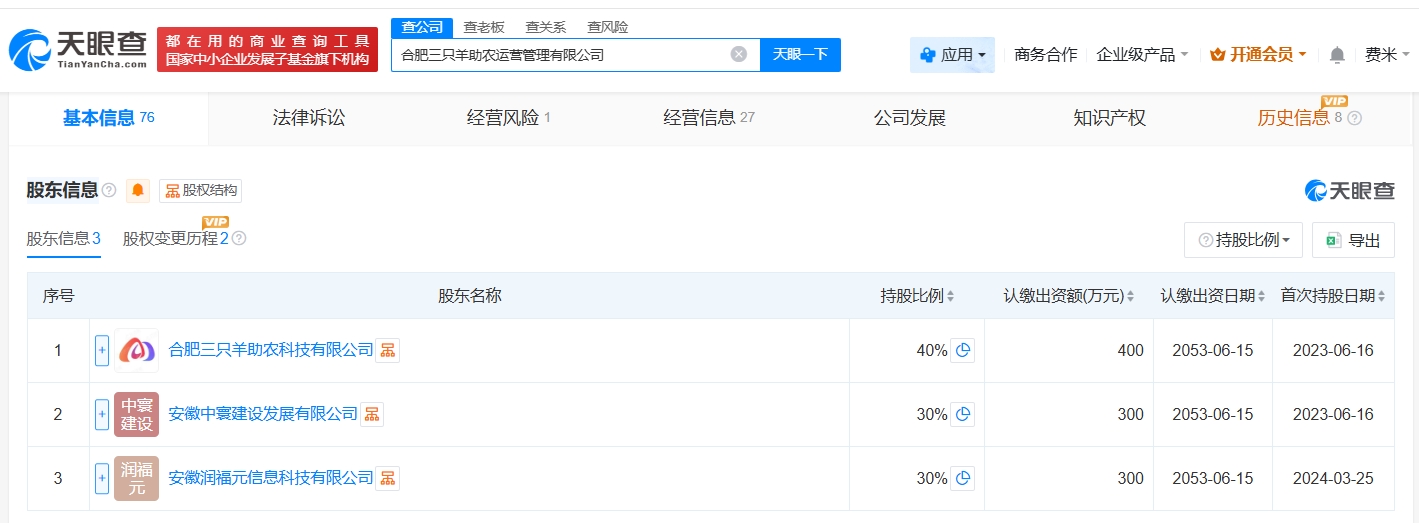Open 知识产权 tab
The height and width of the screenshot is (523, 1419).
click(x=1109, y=118)
